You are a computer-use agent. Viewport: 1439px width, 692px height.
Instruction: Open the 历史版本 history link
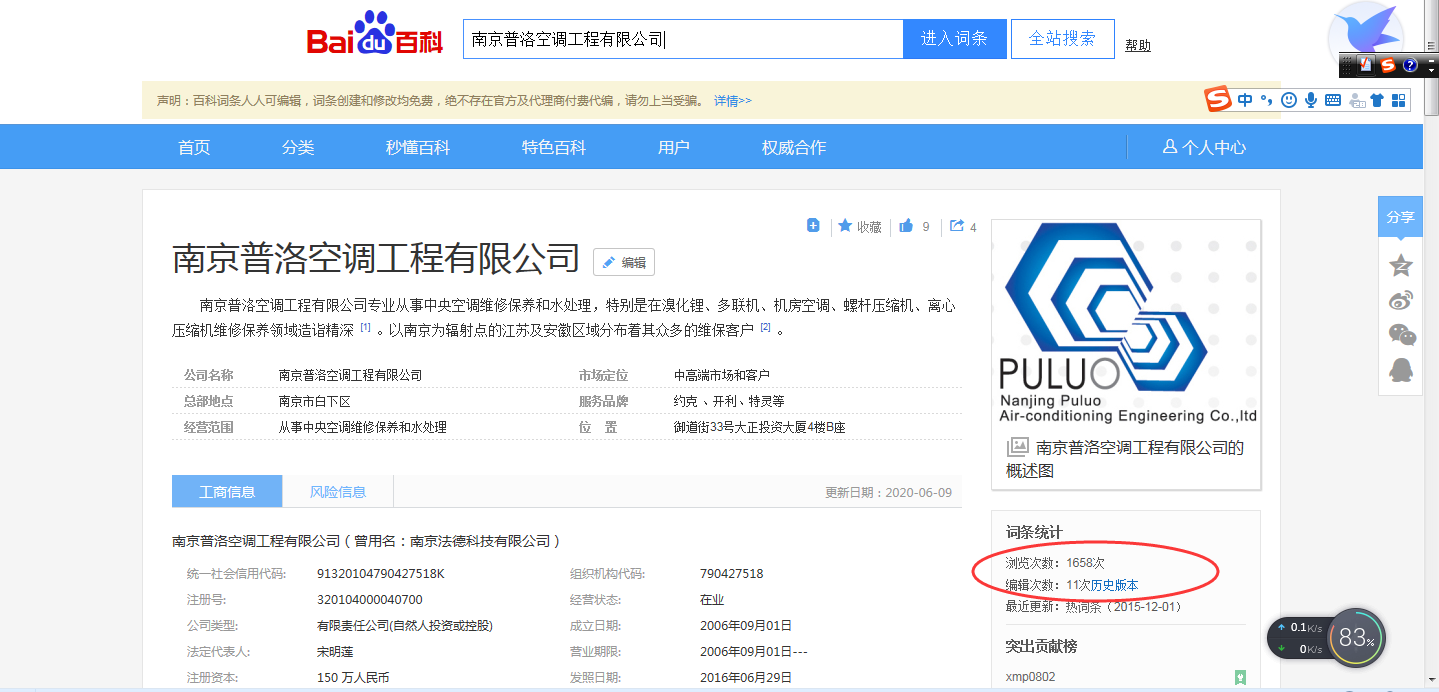(1114, 585)
